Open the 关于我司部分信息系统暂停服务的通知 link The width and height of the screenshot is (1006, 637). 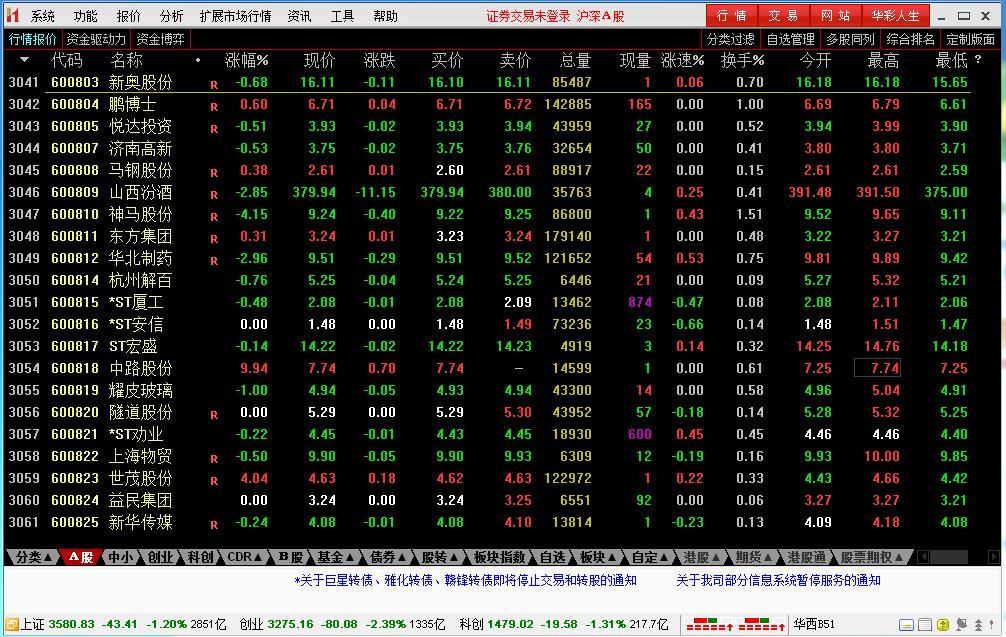(x=778, y=580)
